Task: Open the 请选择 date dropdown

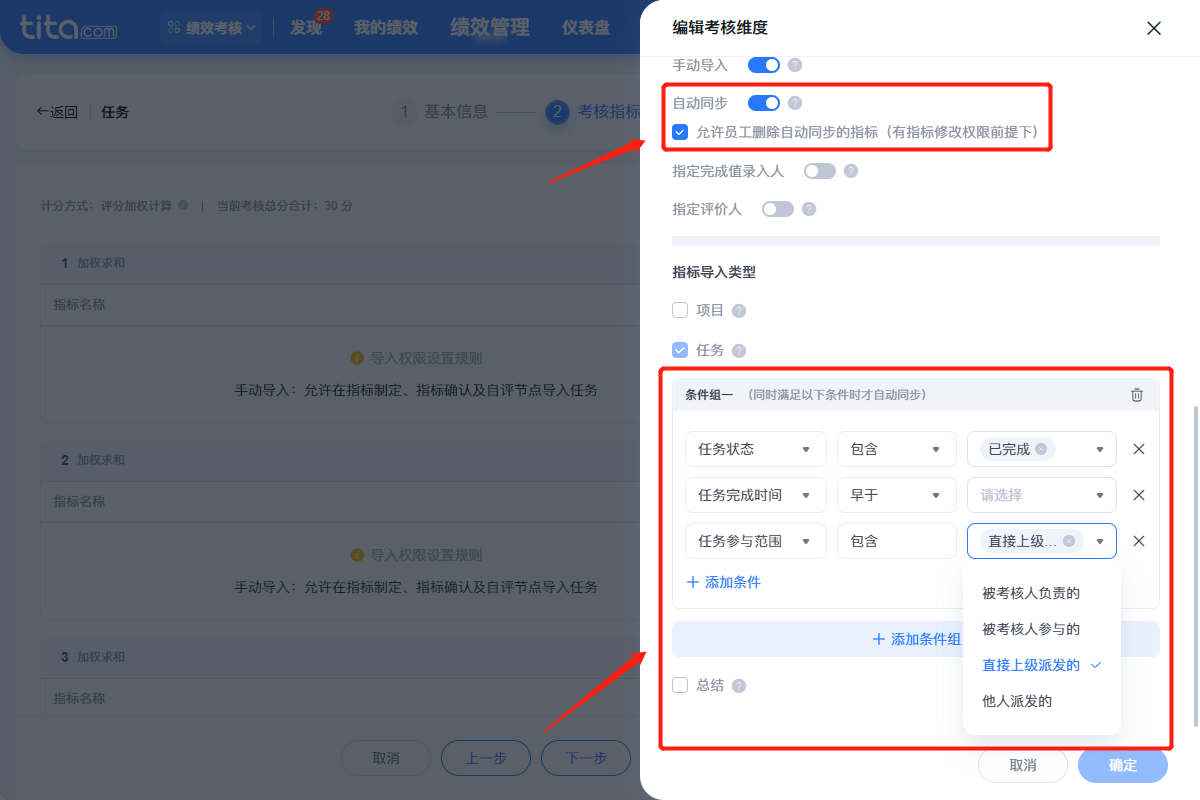Action: tap(1041, 495)
